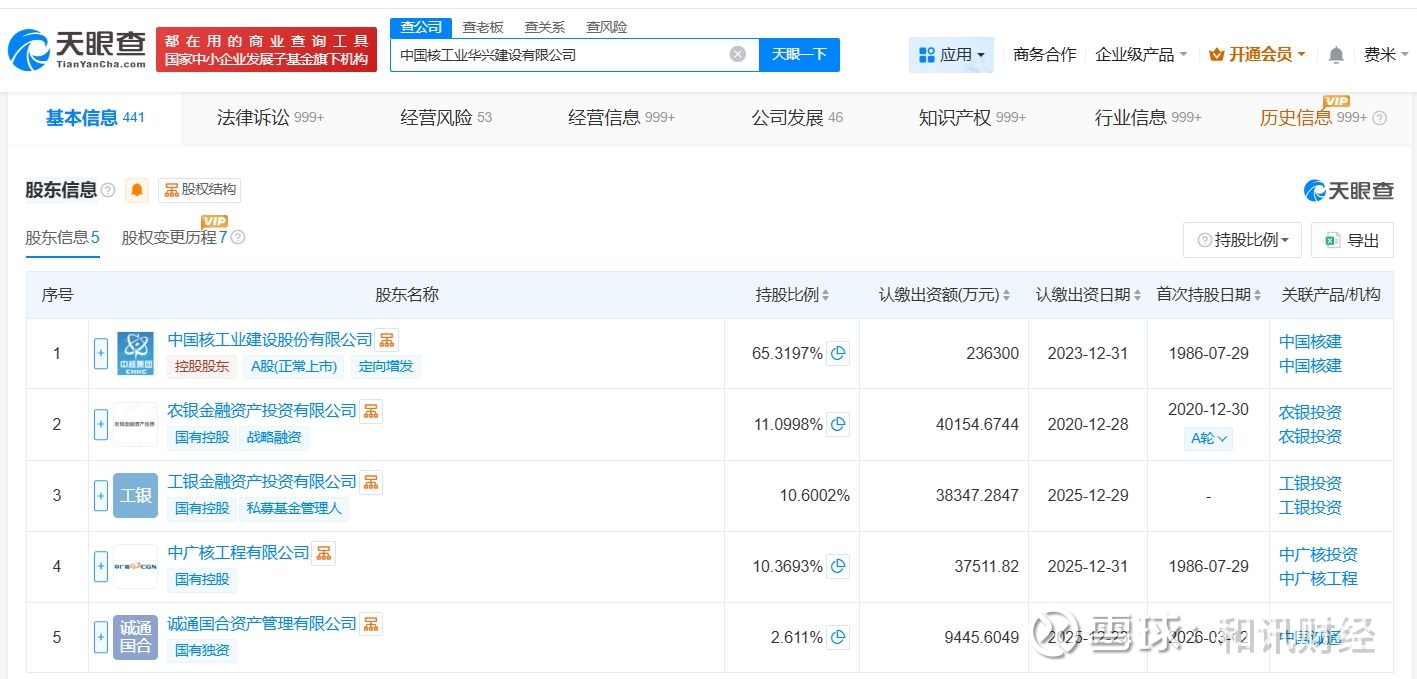
Task: Open pie chart icon for 11.0998% shareholding
Action: tap(838, 424)
